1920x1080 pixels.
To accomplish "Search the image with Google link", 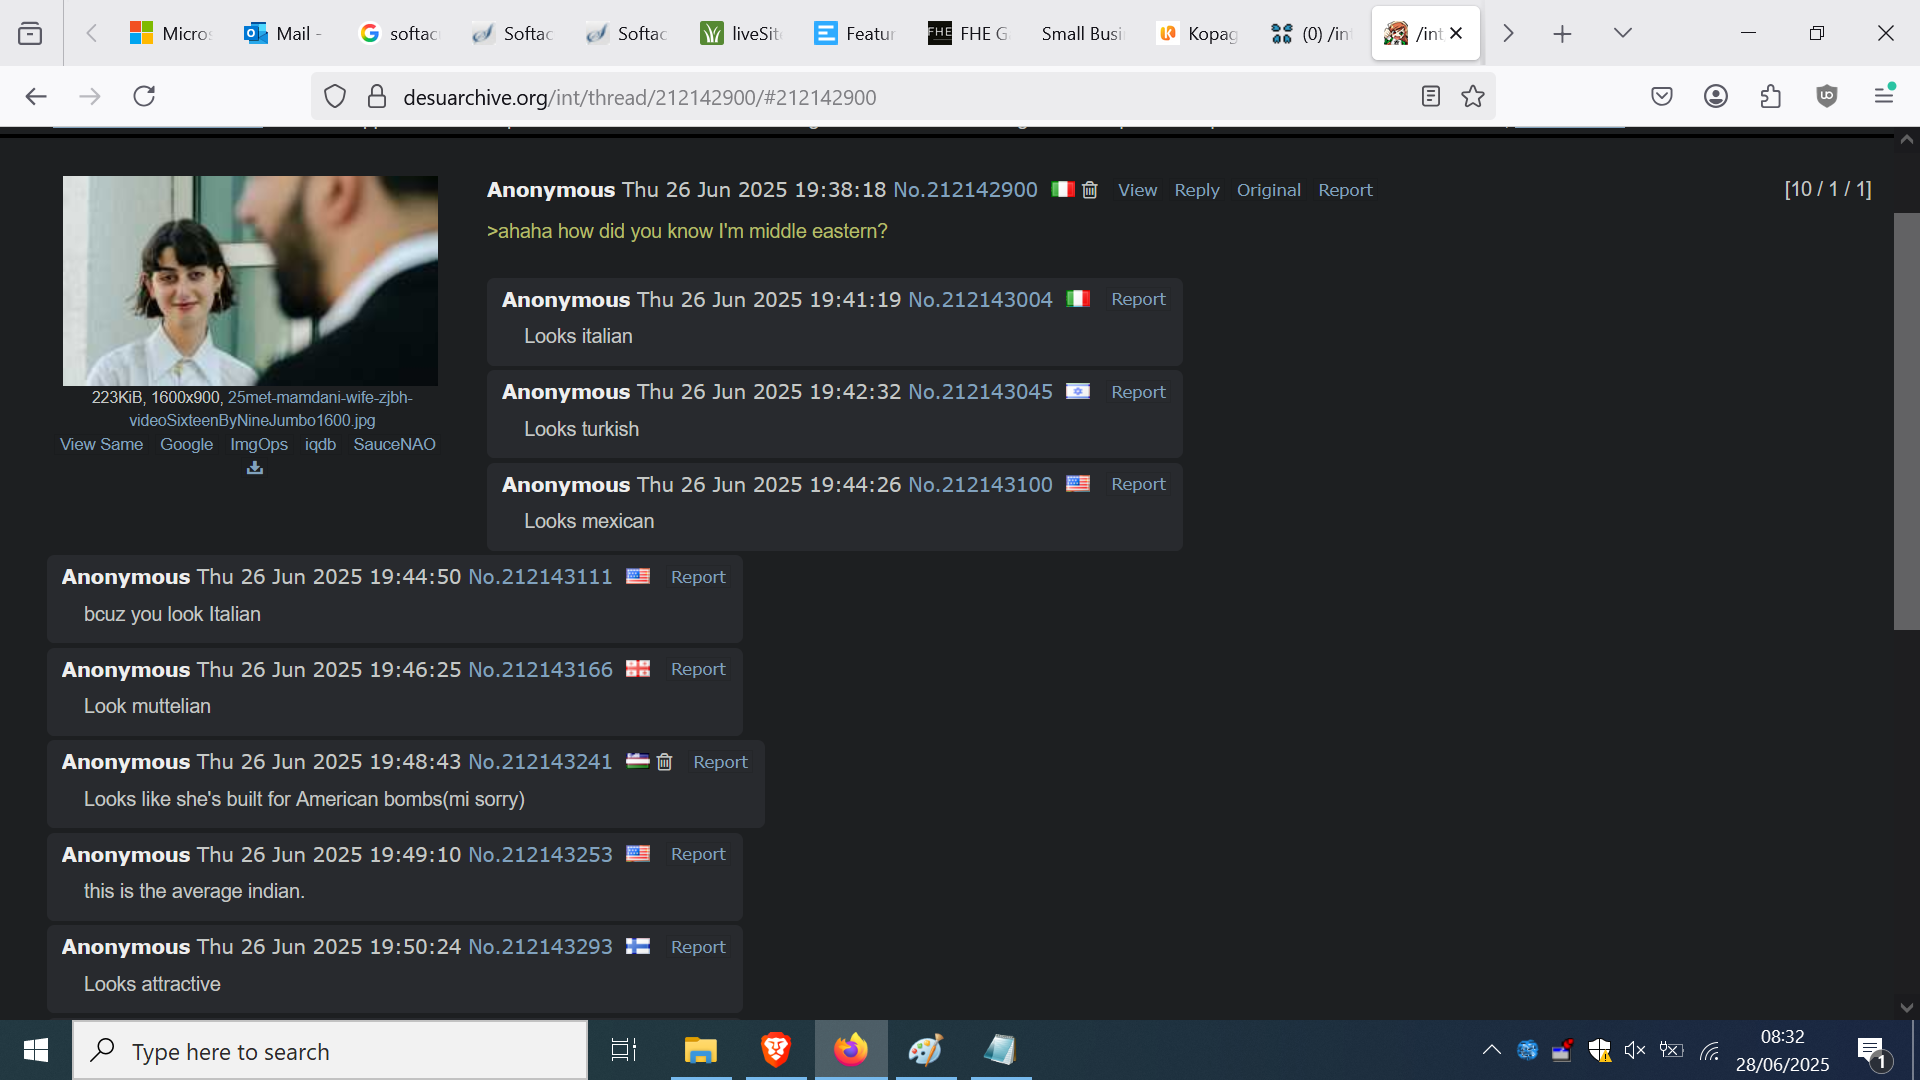I will click(186, 444).
